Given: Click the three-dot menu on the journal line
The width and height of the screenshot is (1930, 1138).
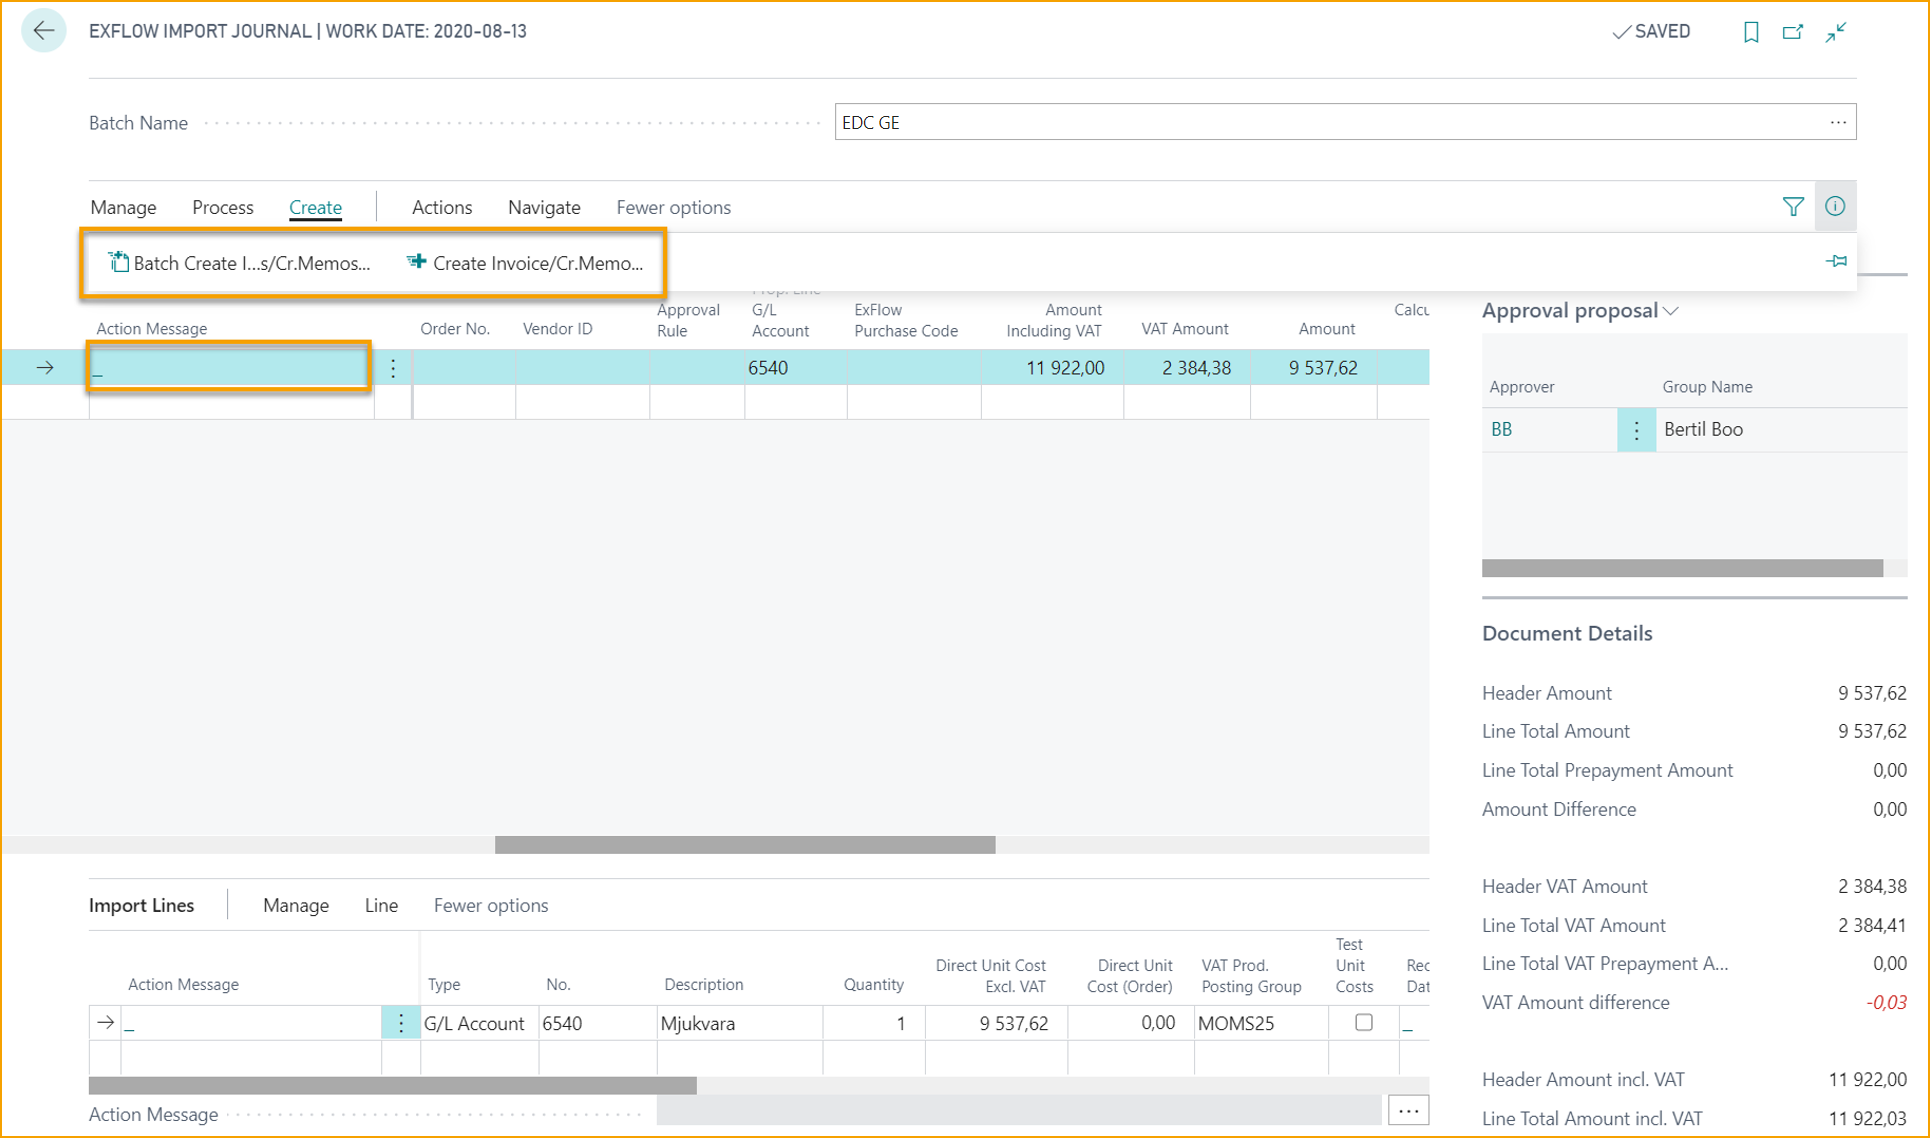Looking at the screenshot, I should [394, 367].
